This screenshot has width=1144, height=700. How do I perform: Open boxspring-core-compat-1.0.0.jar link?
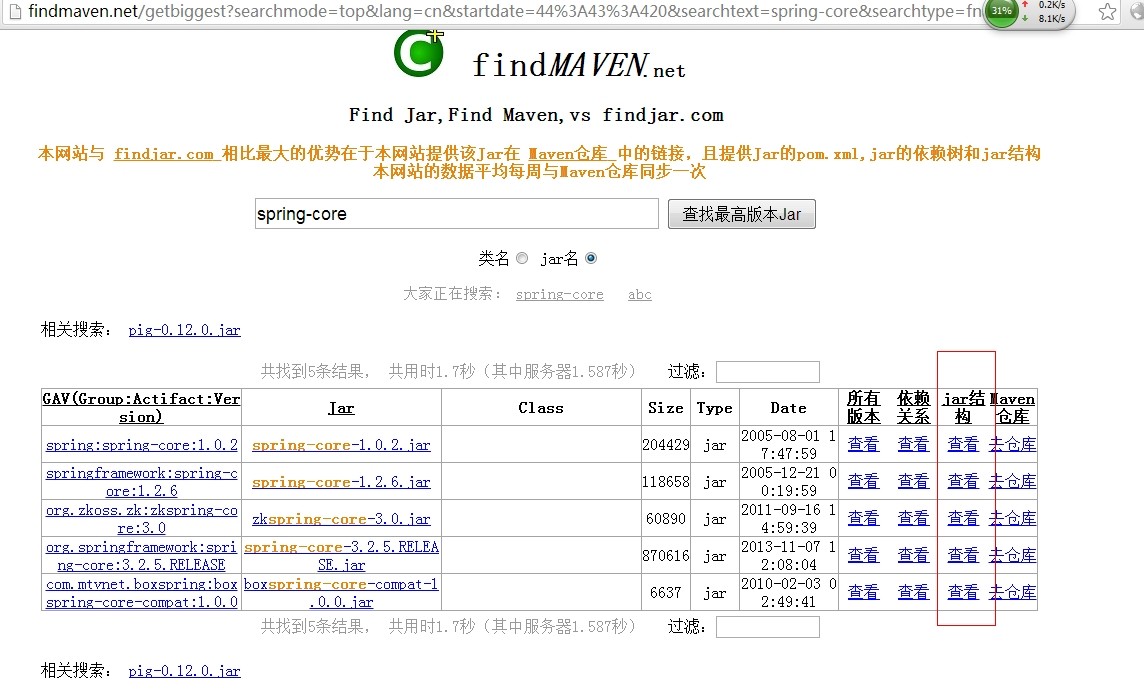point(341,593)
